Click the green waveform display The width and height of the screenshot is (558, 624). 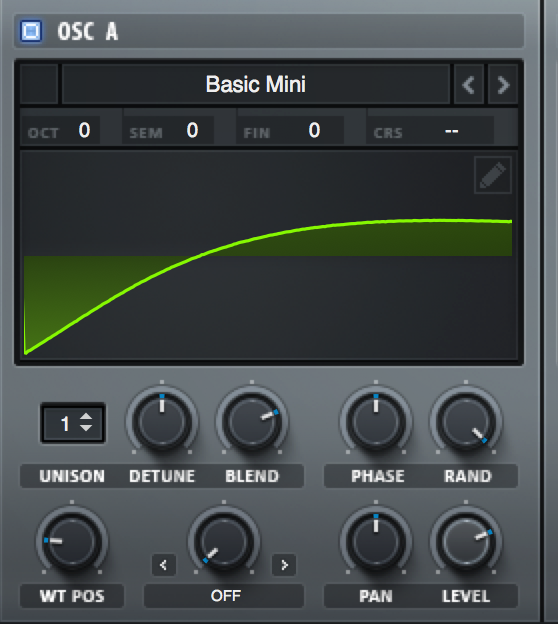pyautogui.click(x=268, y=255)
